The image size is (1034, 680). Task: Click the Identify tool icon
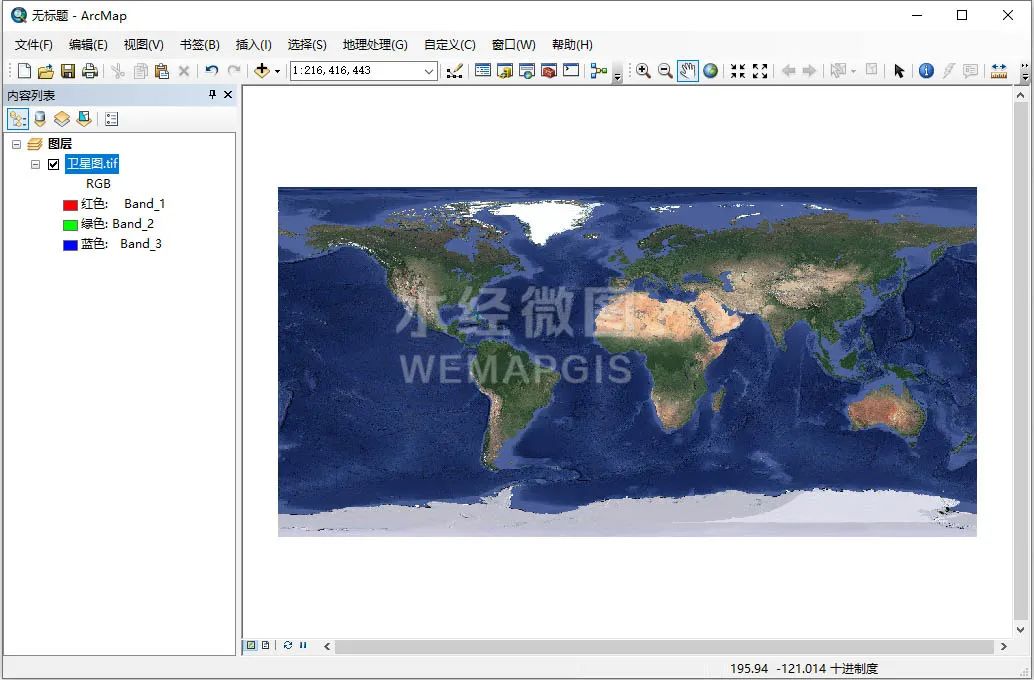(x=926, y=70)
